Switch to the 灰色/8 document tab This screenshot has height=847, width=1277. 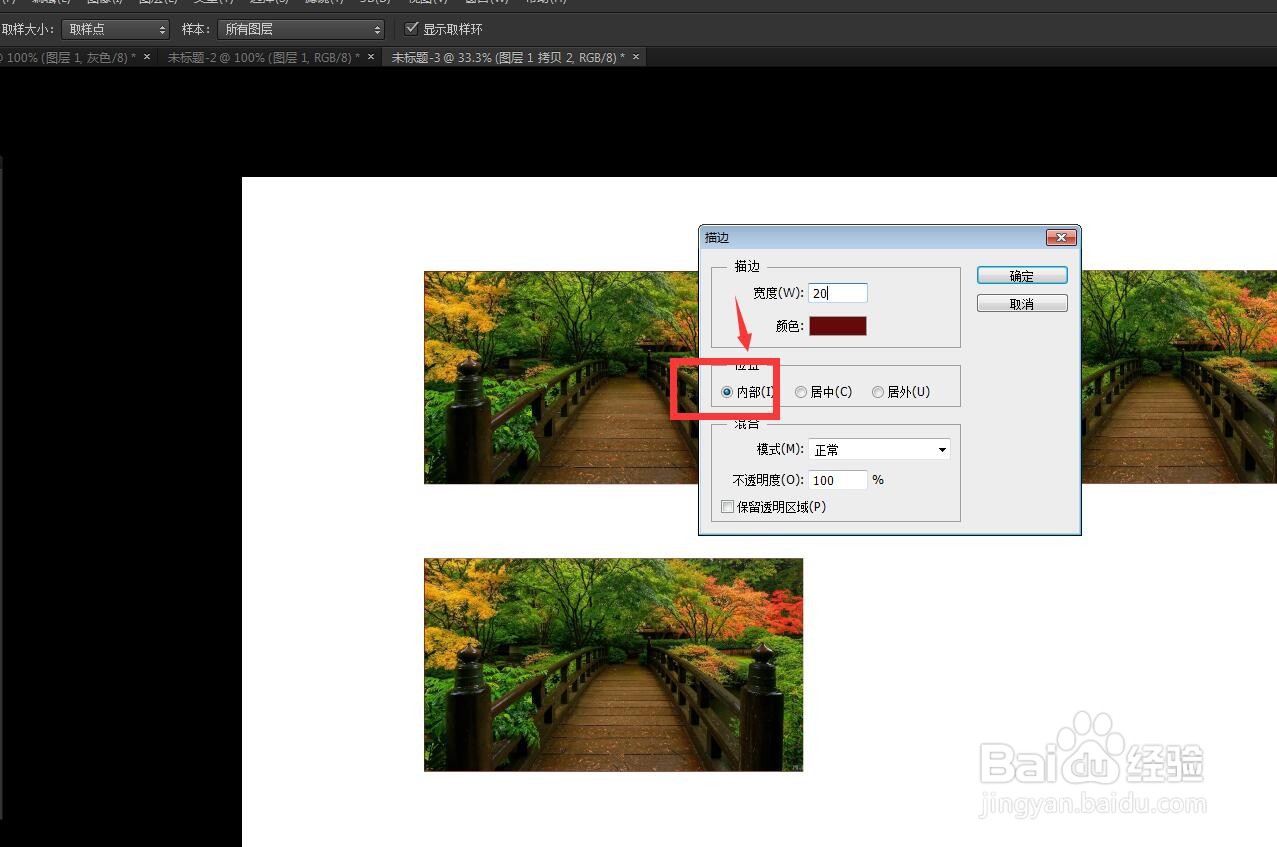[x=66, y=58]
